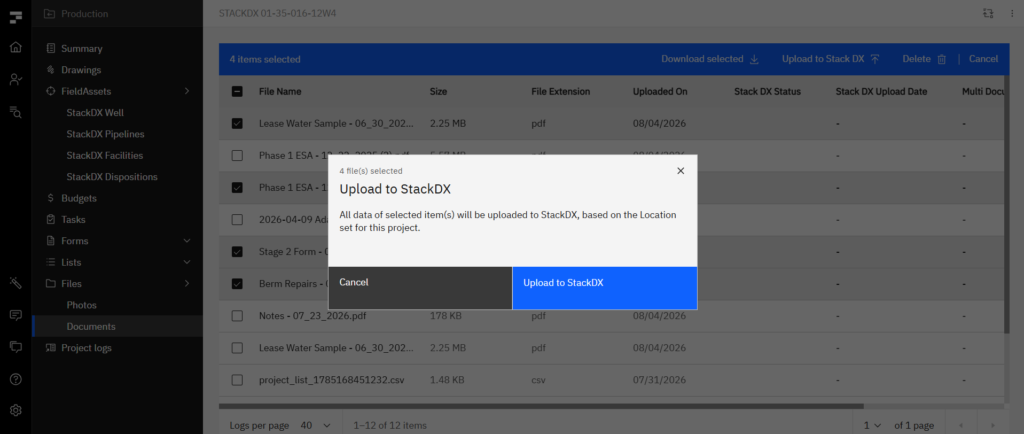Open the Home icon in left rail

(16, 47)
